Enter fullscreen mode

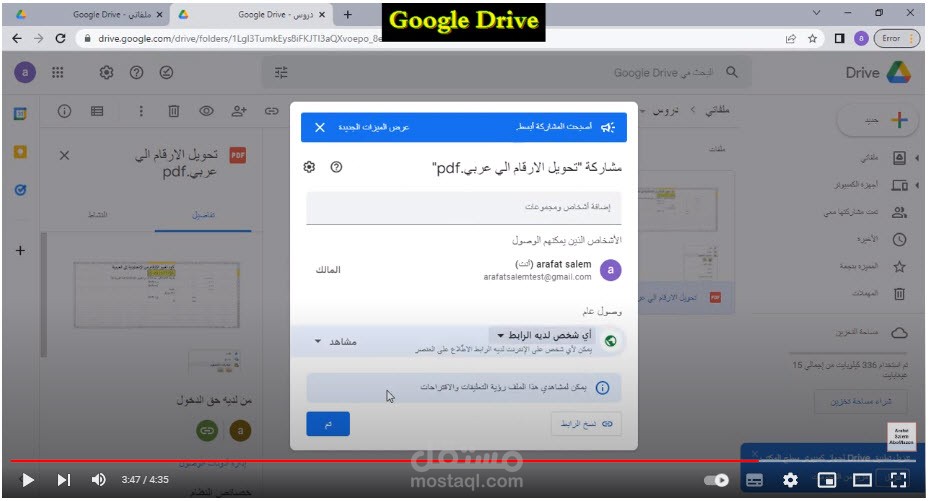point(898,481)
